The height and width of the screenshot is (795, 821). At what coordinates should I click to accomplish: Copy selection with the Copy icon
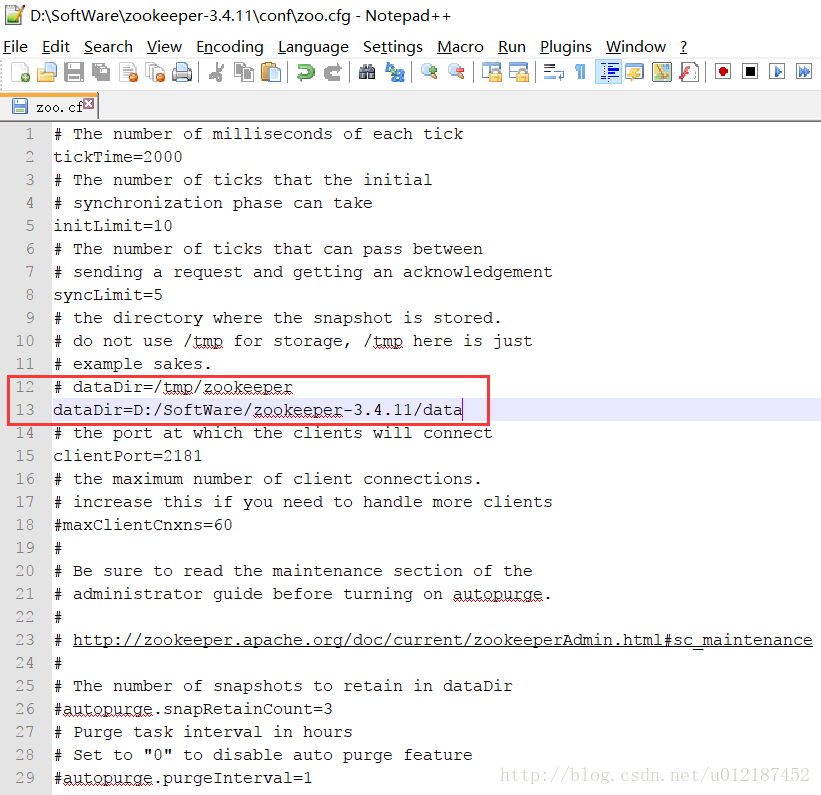[243, 72]
